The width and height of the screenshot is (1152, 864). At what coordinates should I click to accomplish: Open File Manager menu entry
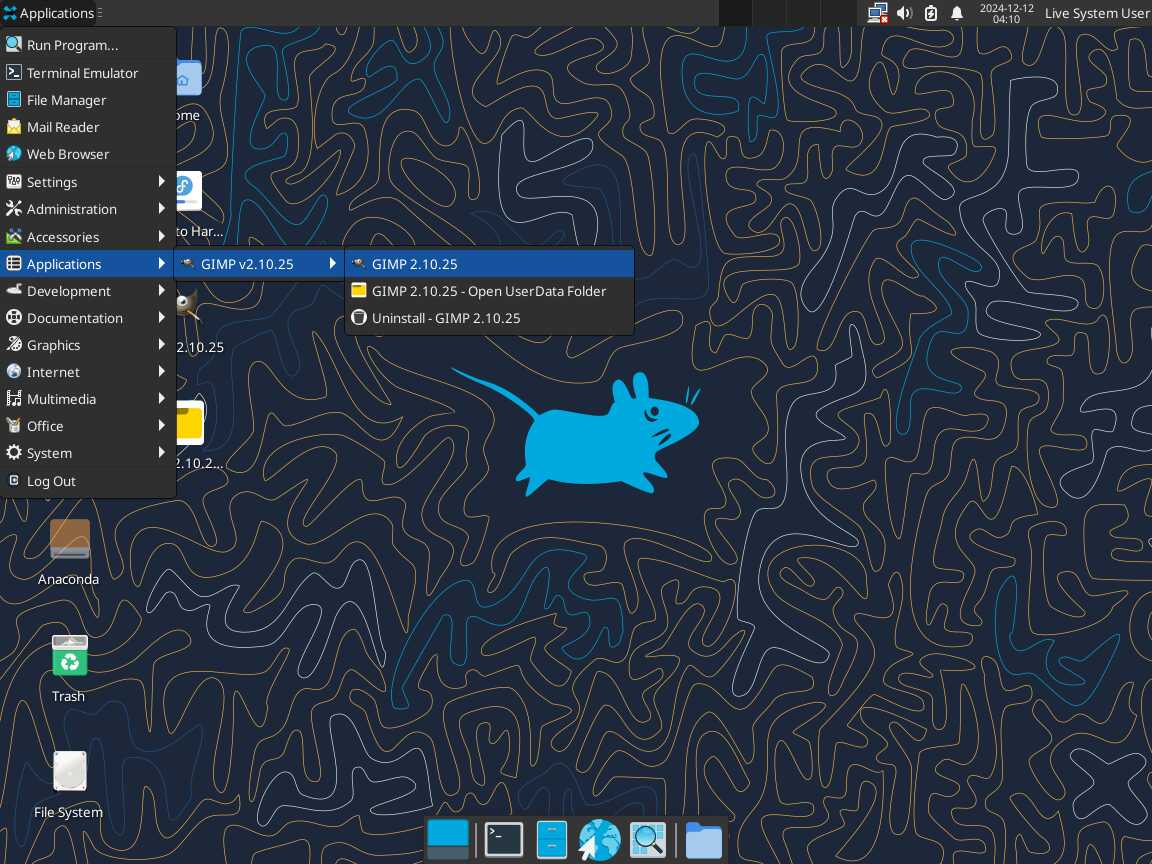coord(88,100)
